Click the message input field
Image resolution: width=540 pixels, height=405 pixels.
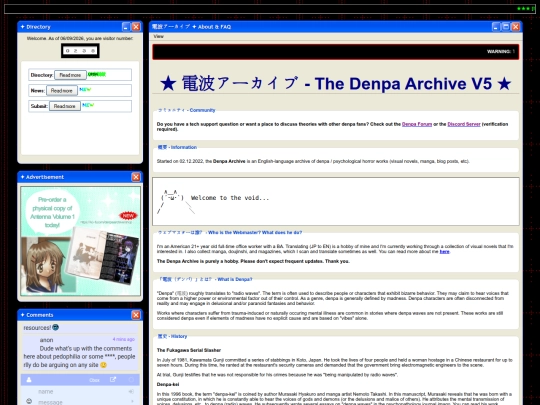81,402
